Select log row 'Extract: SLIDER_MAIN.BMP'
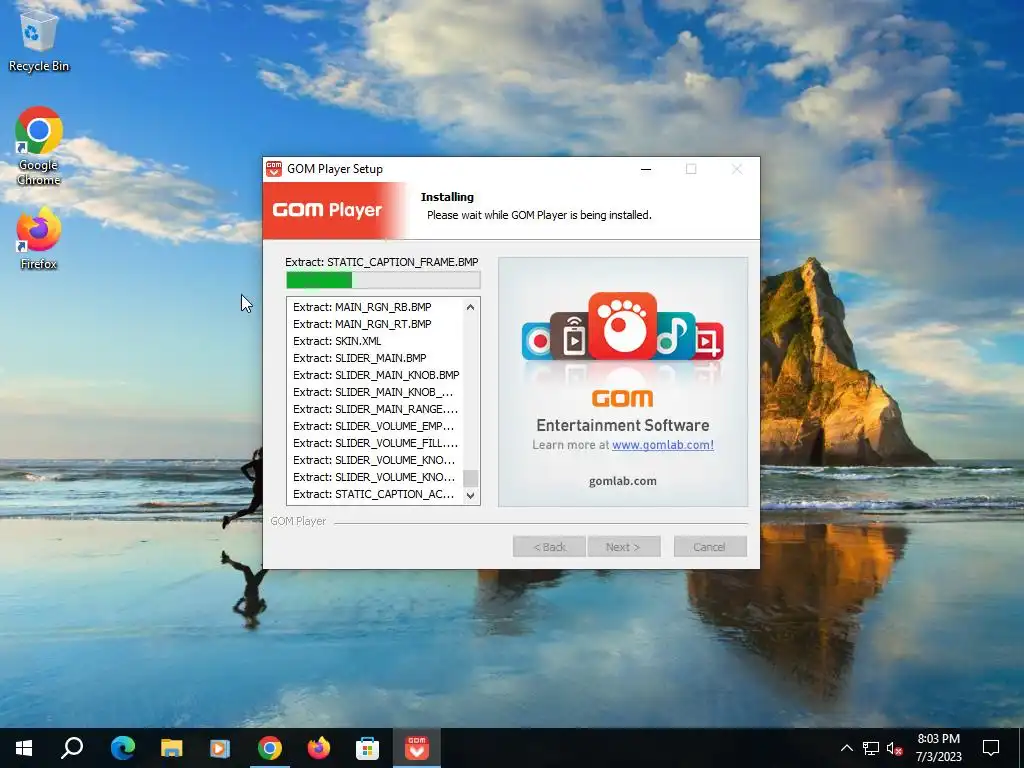Image resolution: width=1024 pixels, height=768 pixels. click(360, 358)
